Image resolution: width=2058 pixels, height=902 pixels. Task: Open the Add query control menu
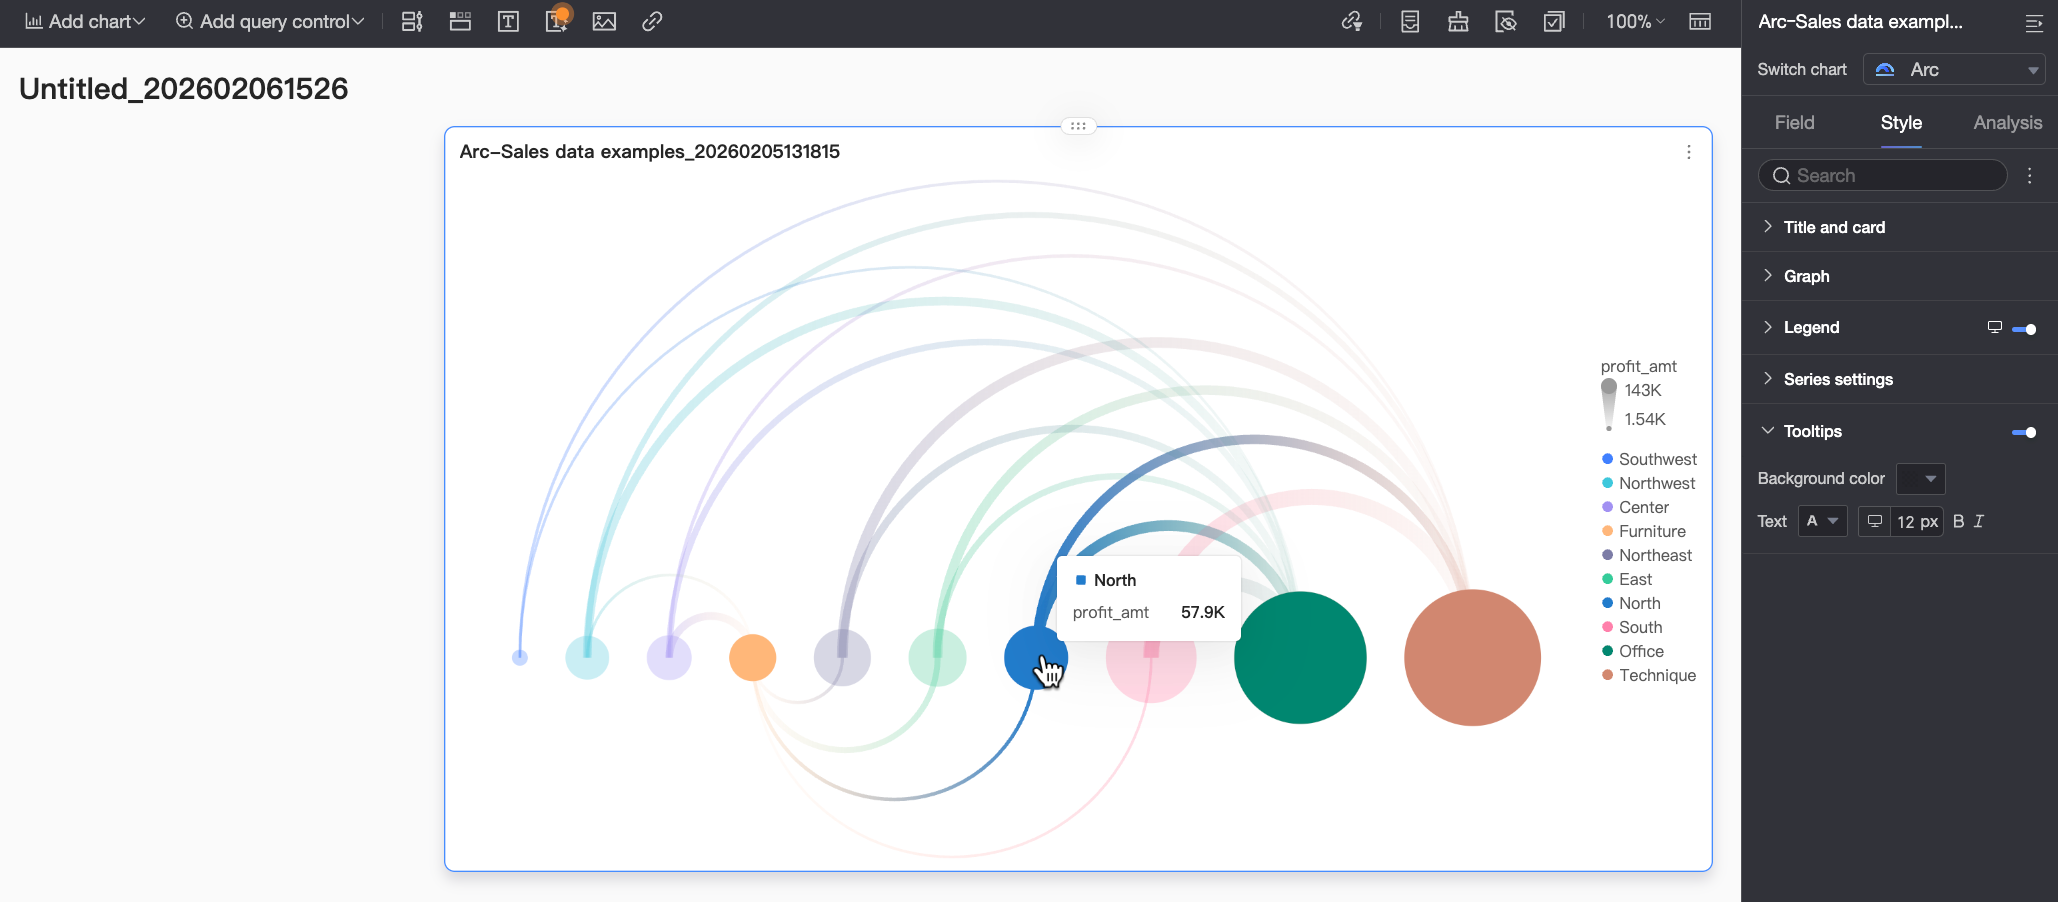click(x=270, y=21)
